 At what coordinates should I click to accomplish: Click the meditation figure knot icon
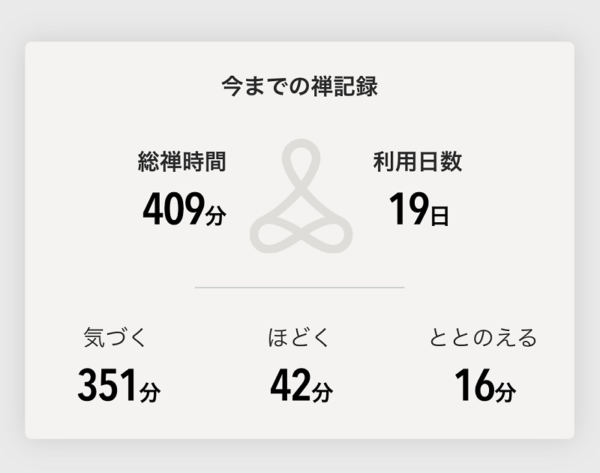coord(301,196)
